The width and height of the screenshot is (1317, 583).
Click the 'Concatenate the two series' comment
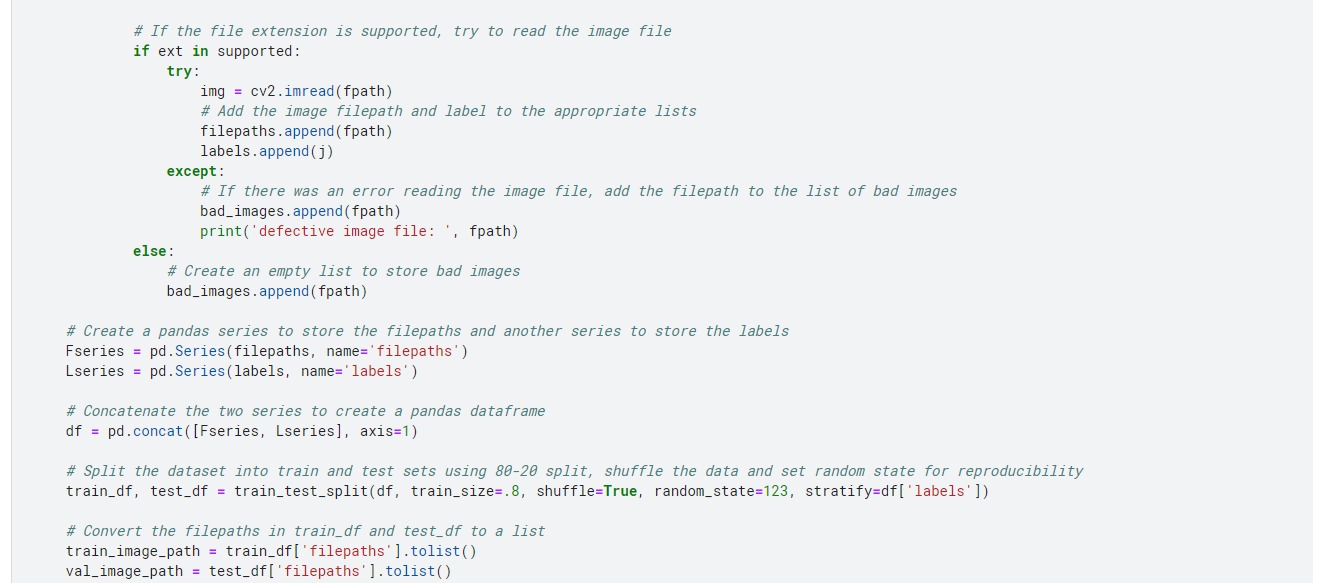(x=305, y=411)
